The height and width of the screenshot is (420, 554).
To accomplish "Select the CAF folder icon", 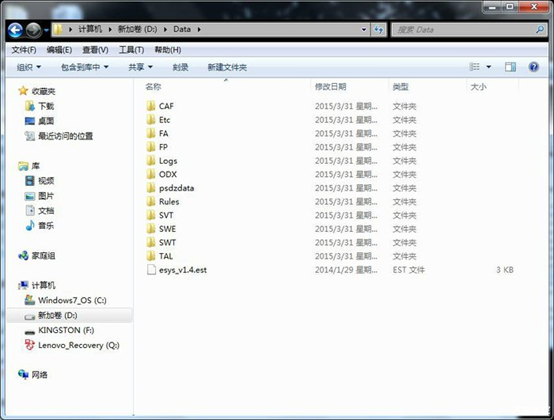I will [x=151, y=106].
